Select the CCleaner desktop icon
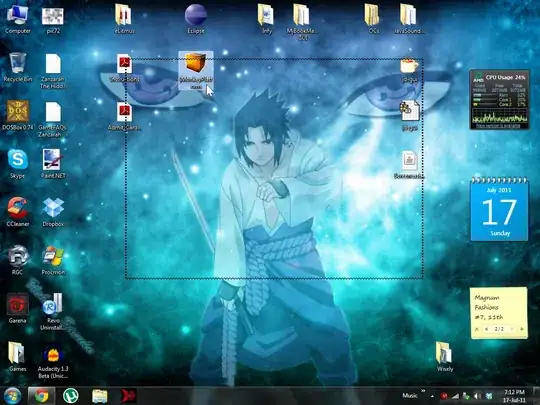 (x=17, y=212)
